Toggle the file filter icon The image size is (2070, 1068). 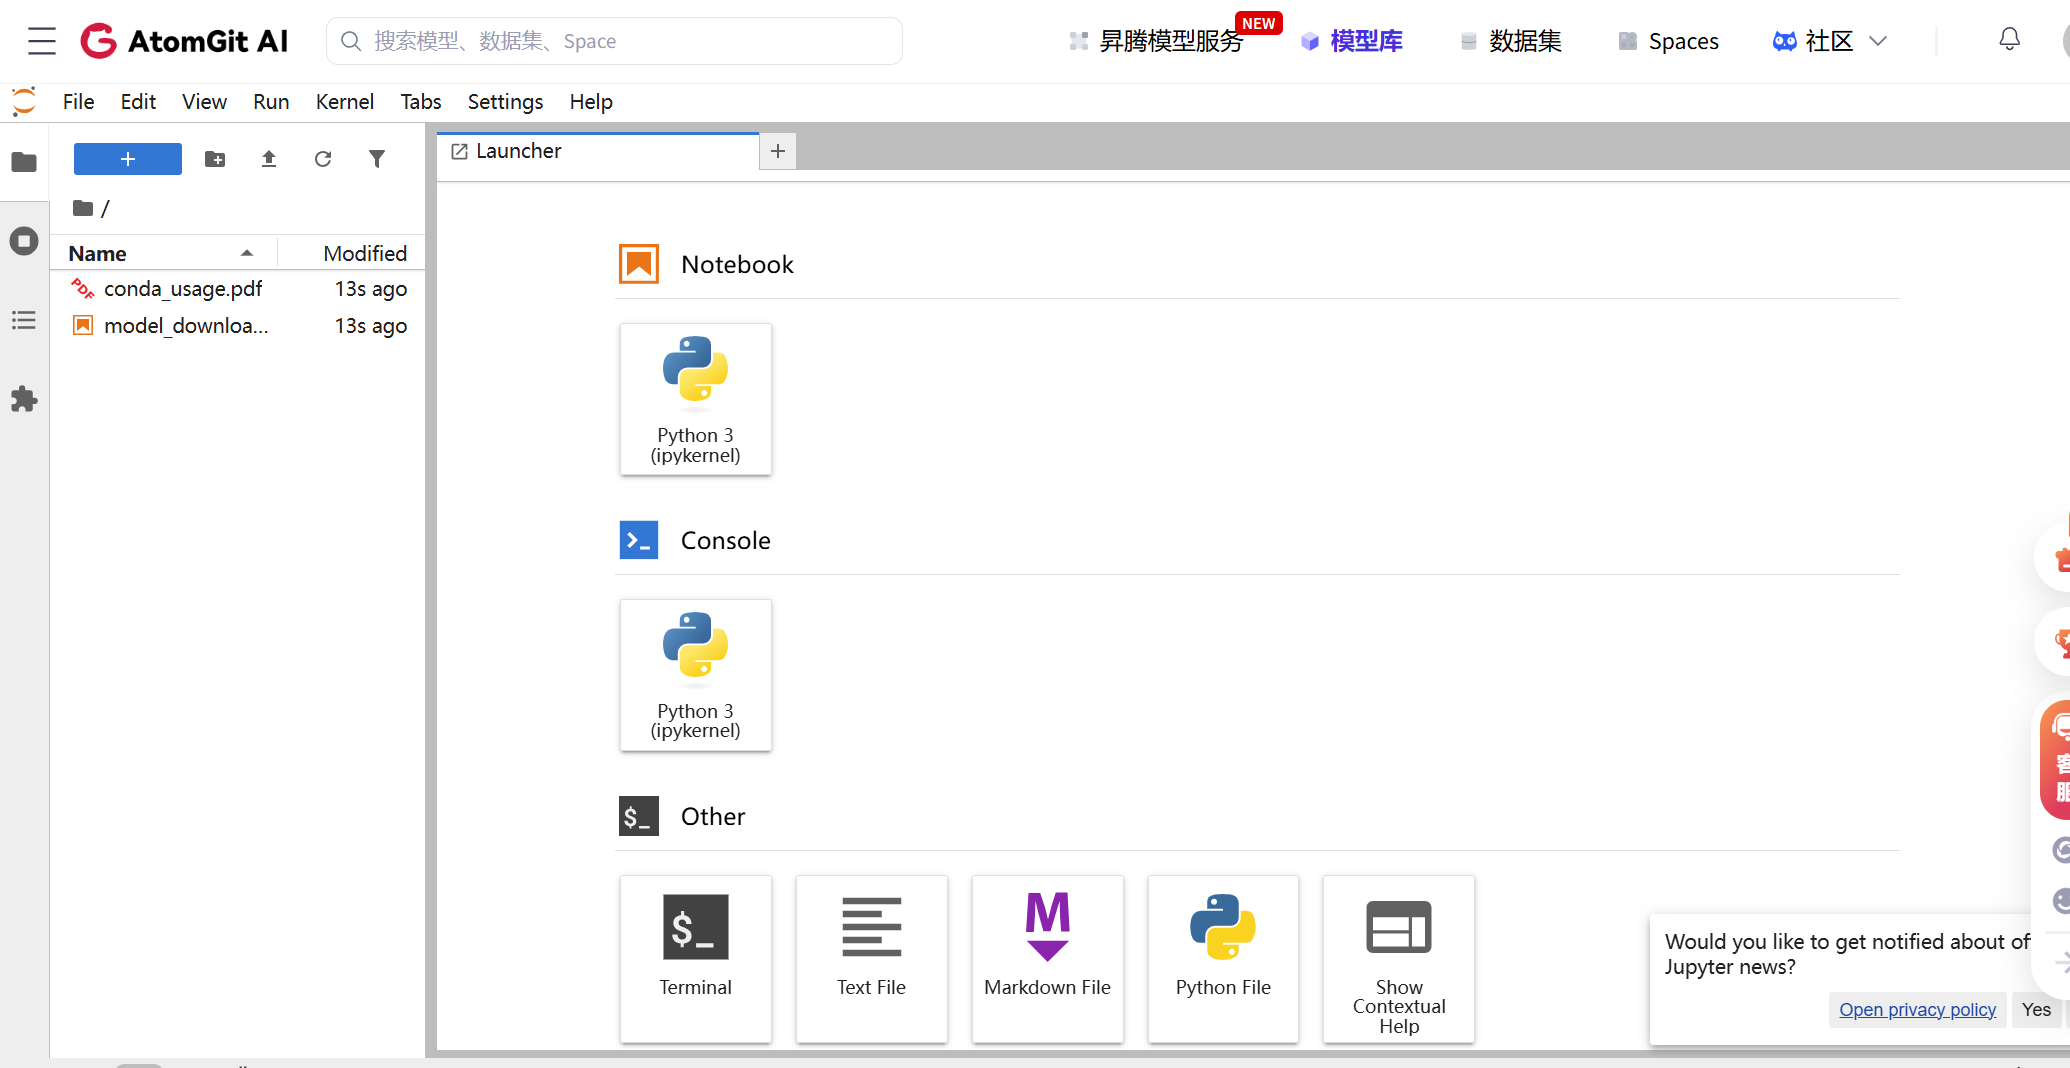pyautogui.click(x=377, y=159)
